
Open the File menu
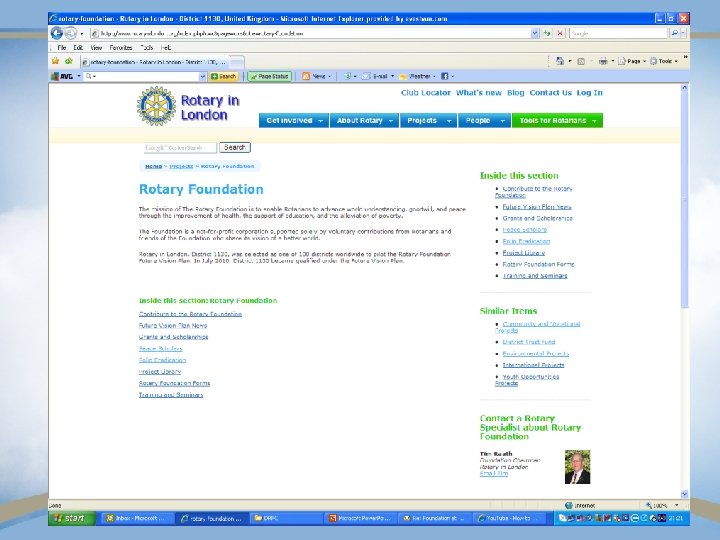(62, 48)
